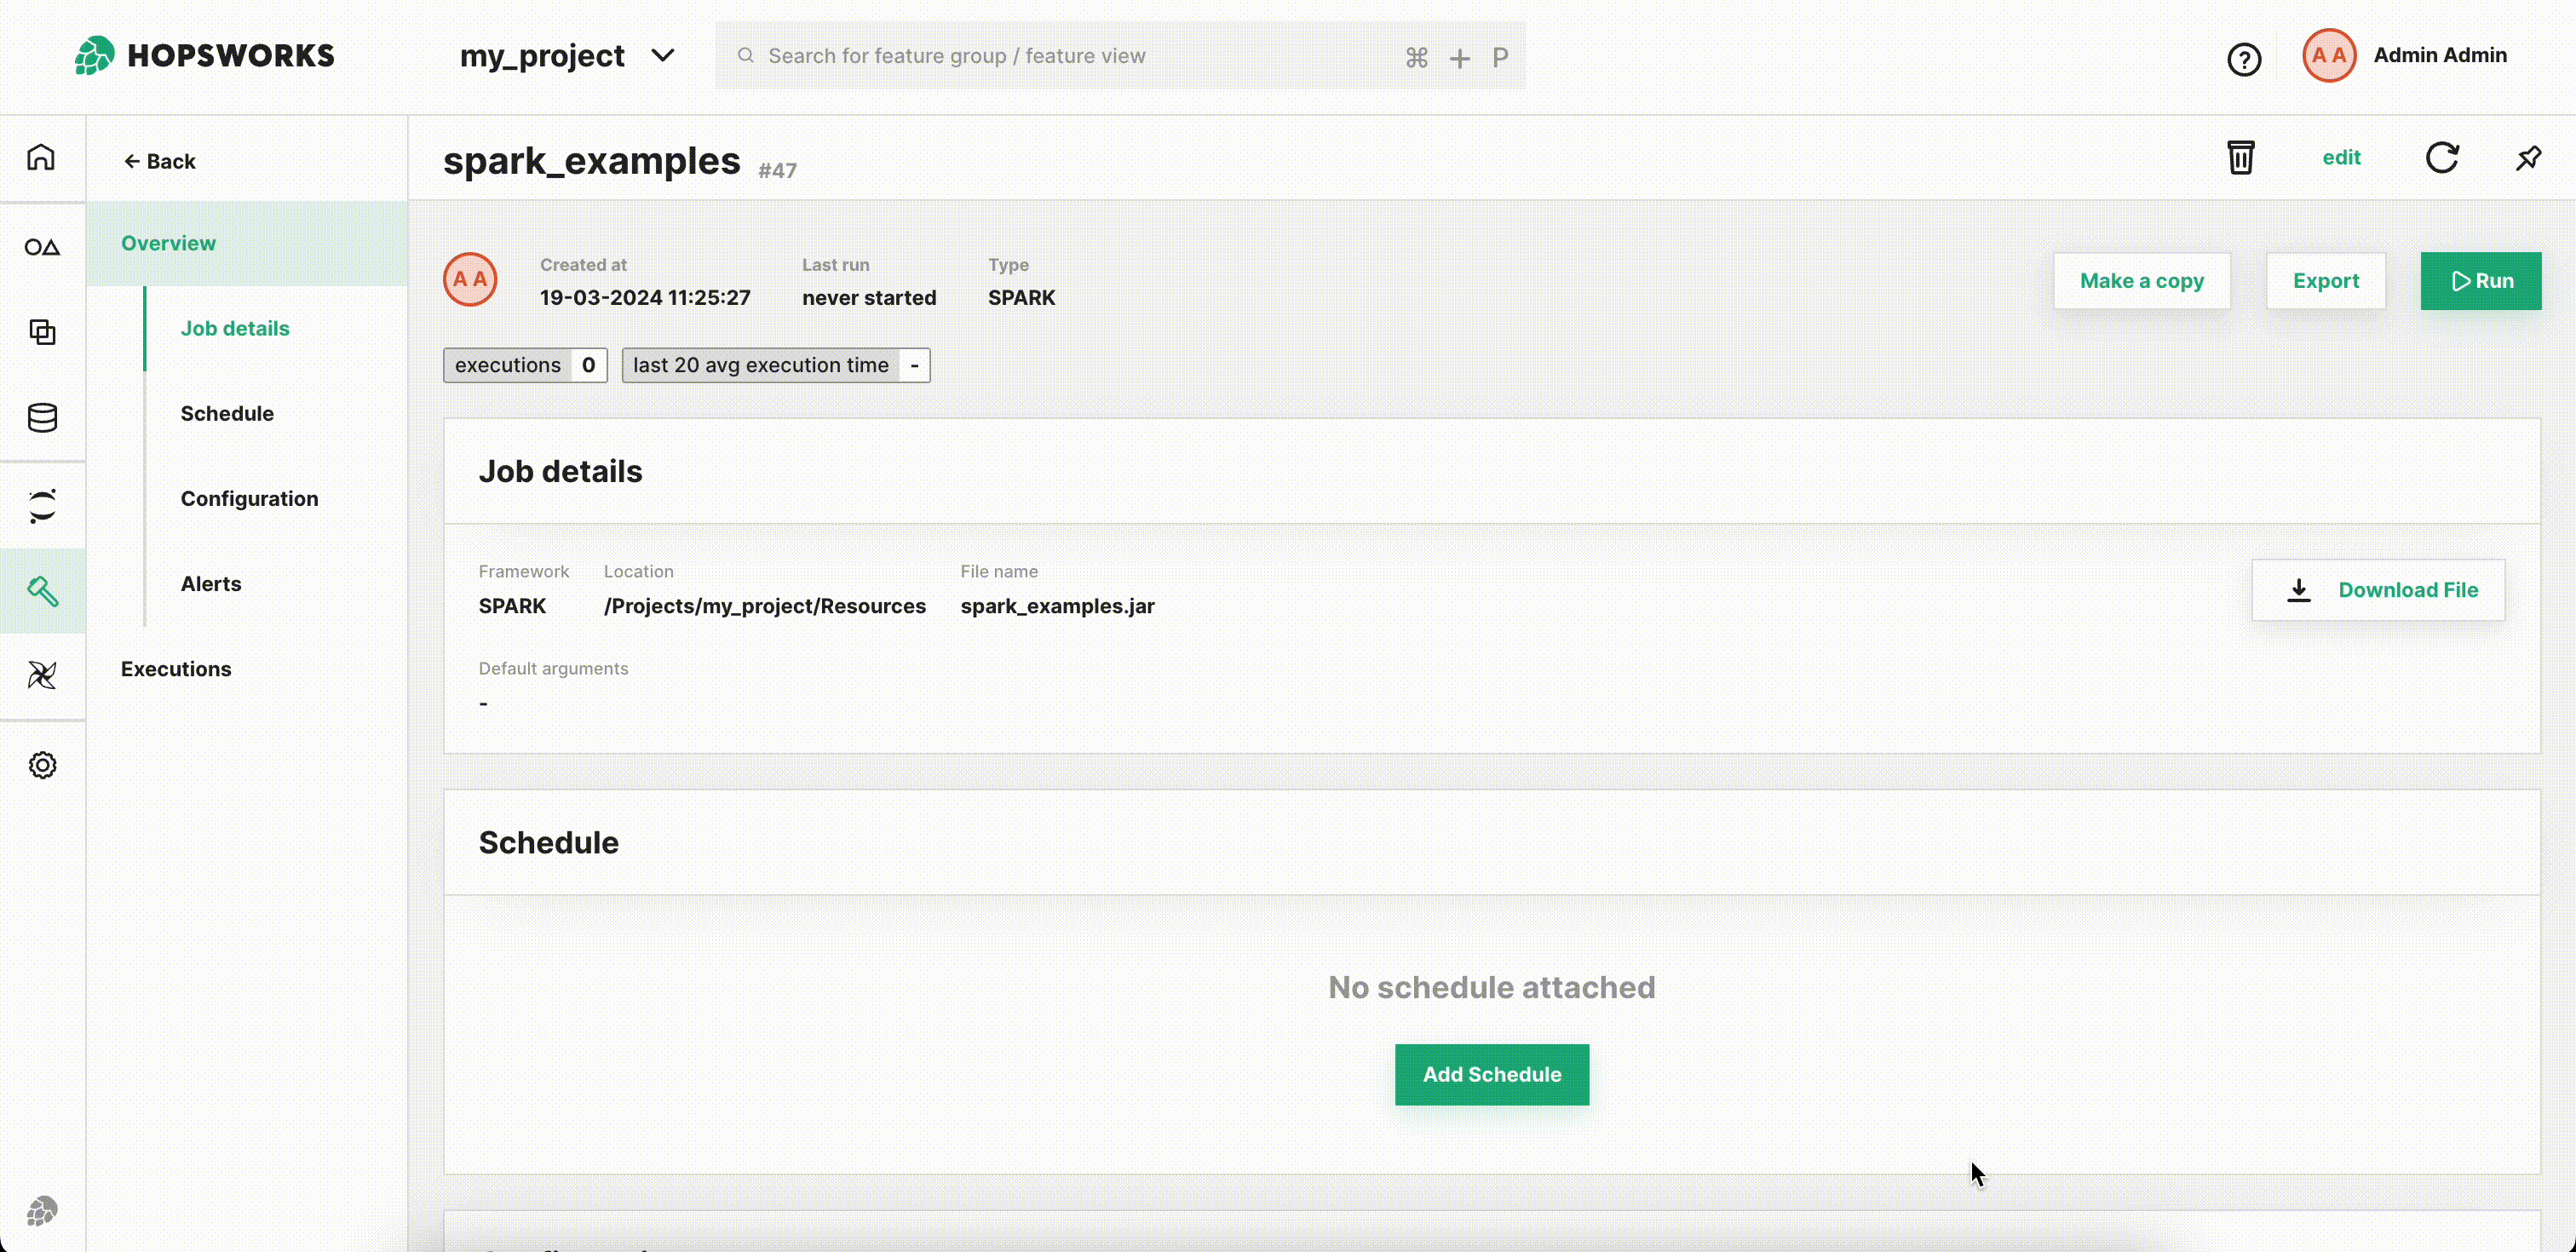Click the Run button
2576x1252 pixels.
(2481, 279)
